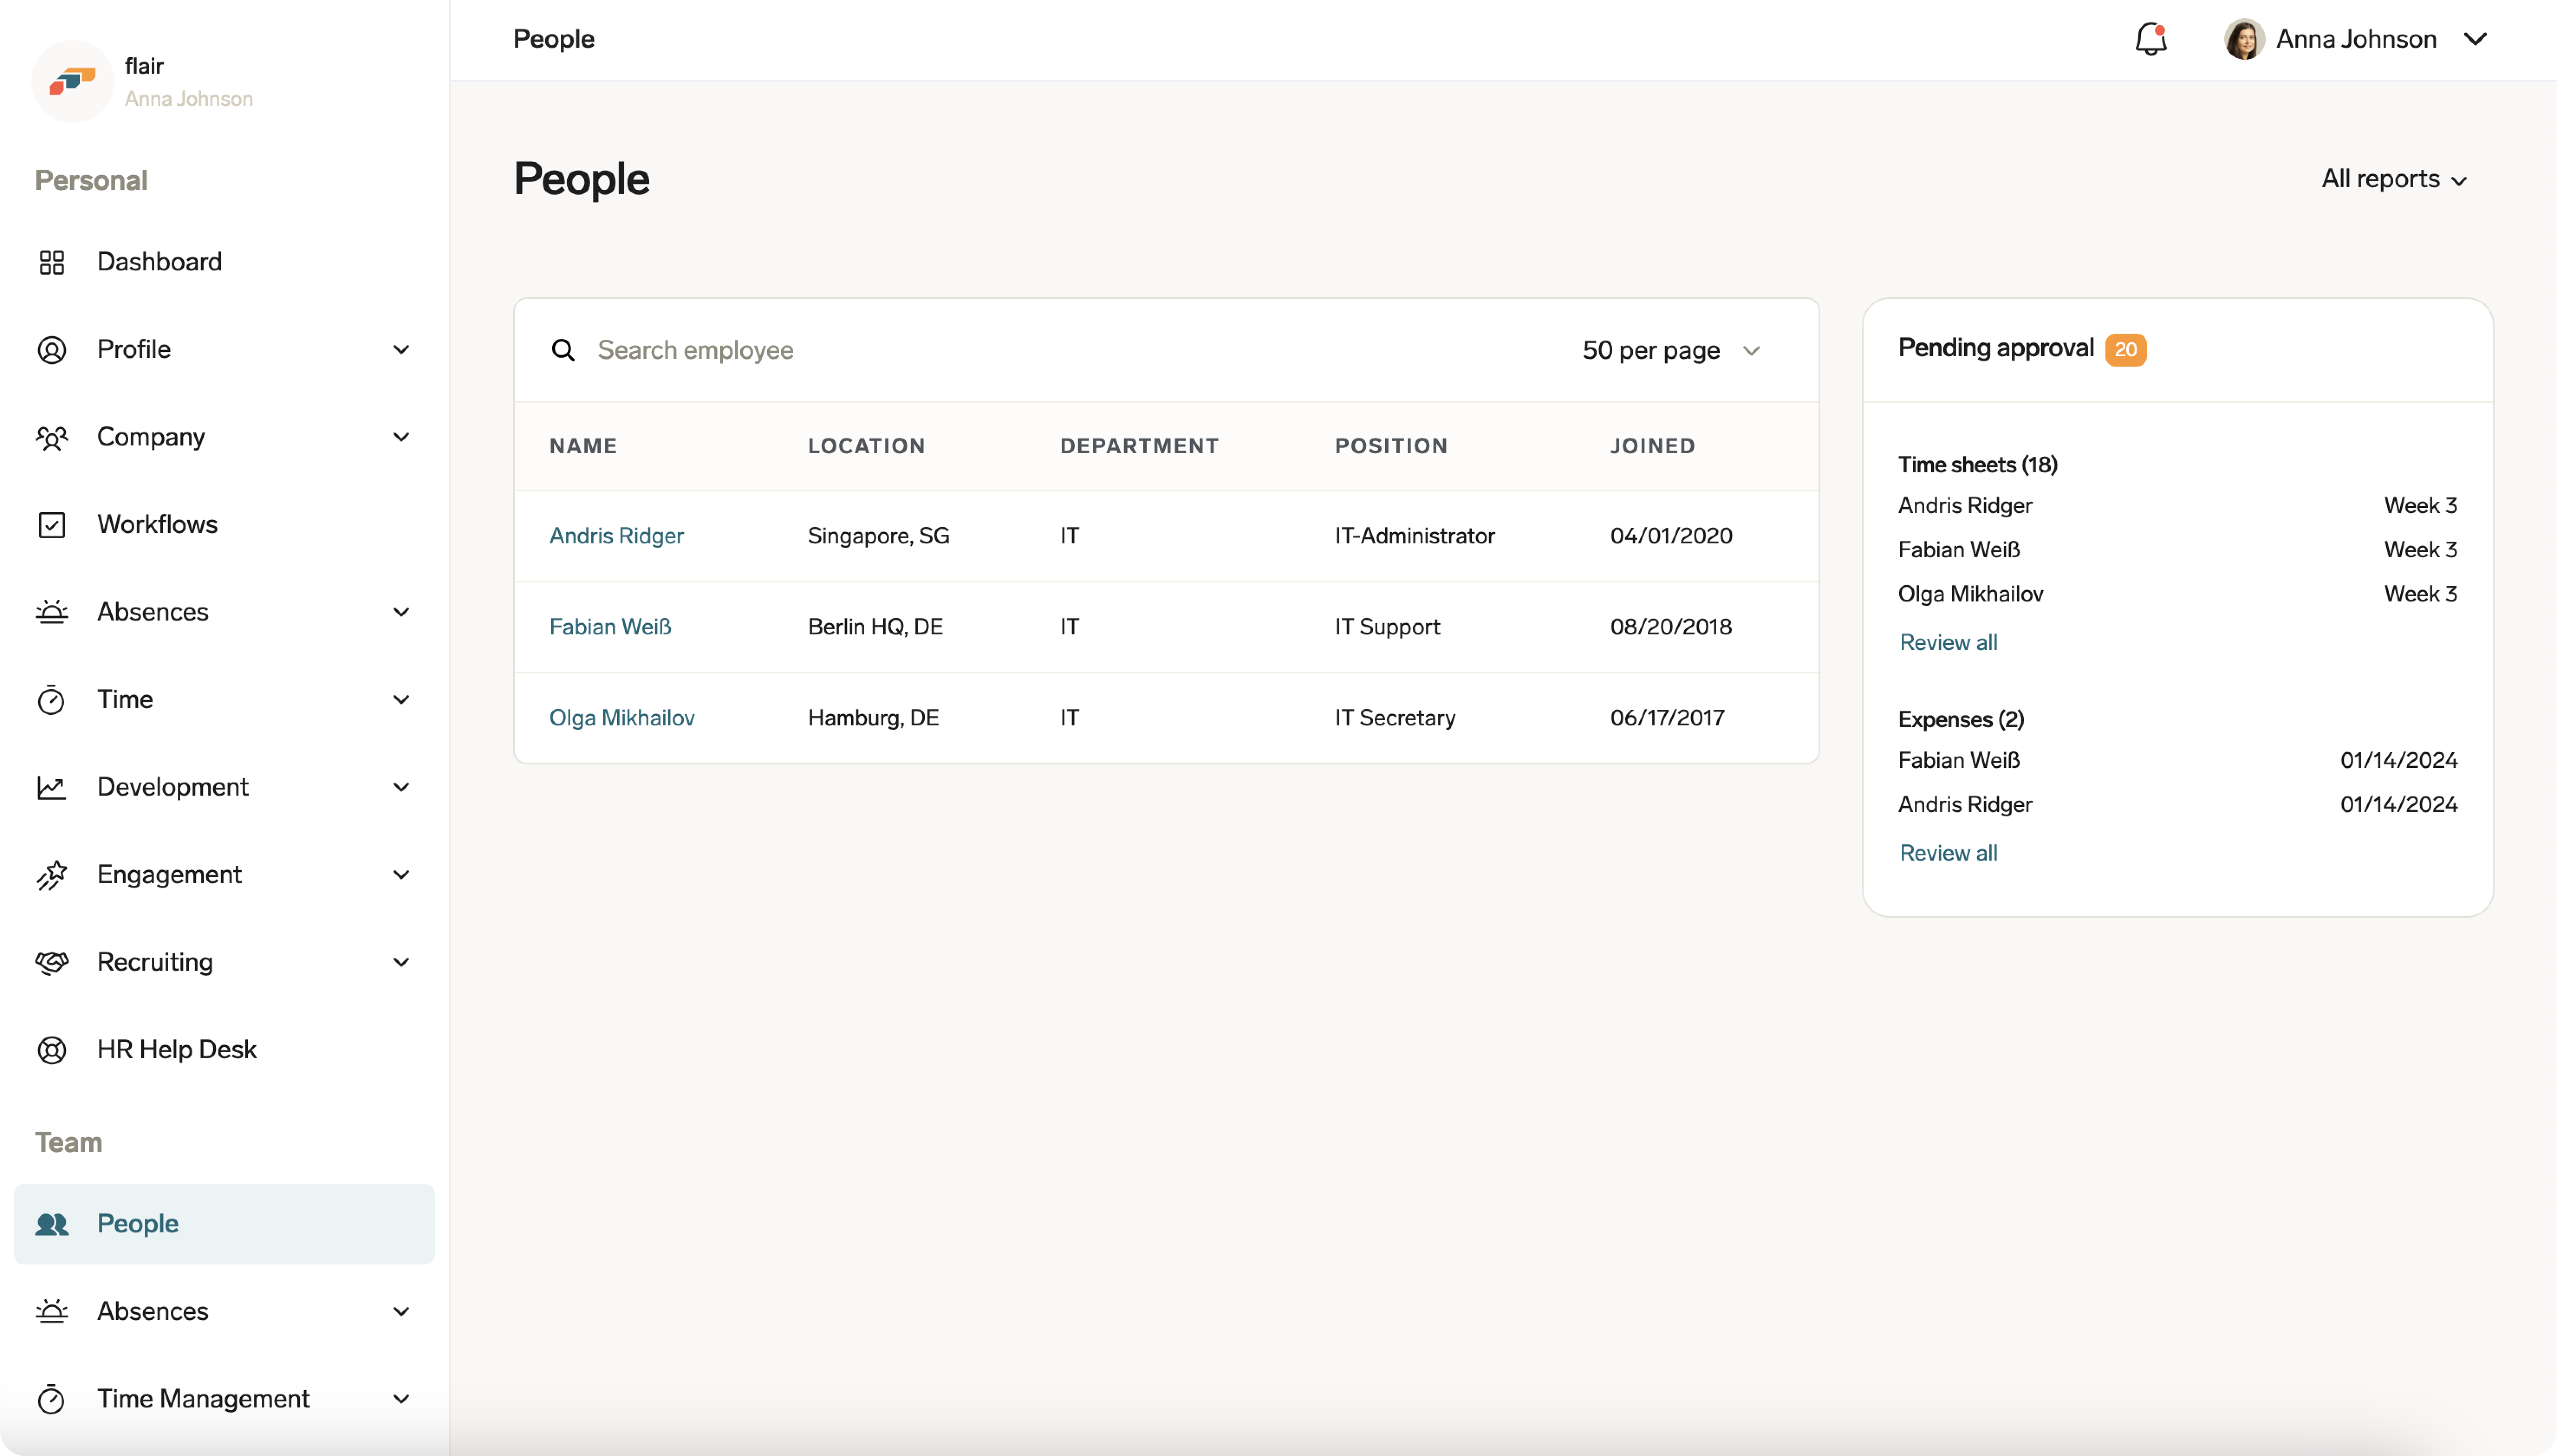Click Review all under Time sheets
Image resolution: width=2557 pixels, height=1456 pixels.
click(1946, 642)
